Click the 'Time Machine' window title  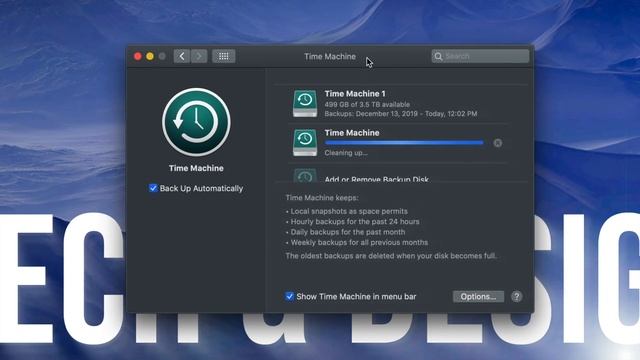click(330, 57)
